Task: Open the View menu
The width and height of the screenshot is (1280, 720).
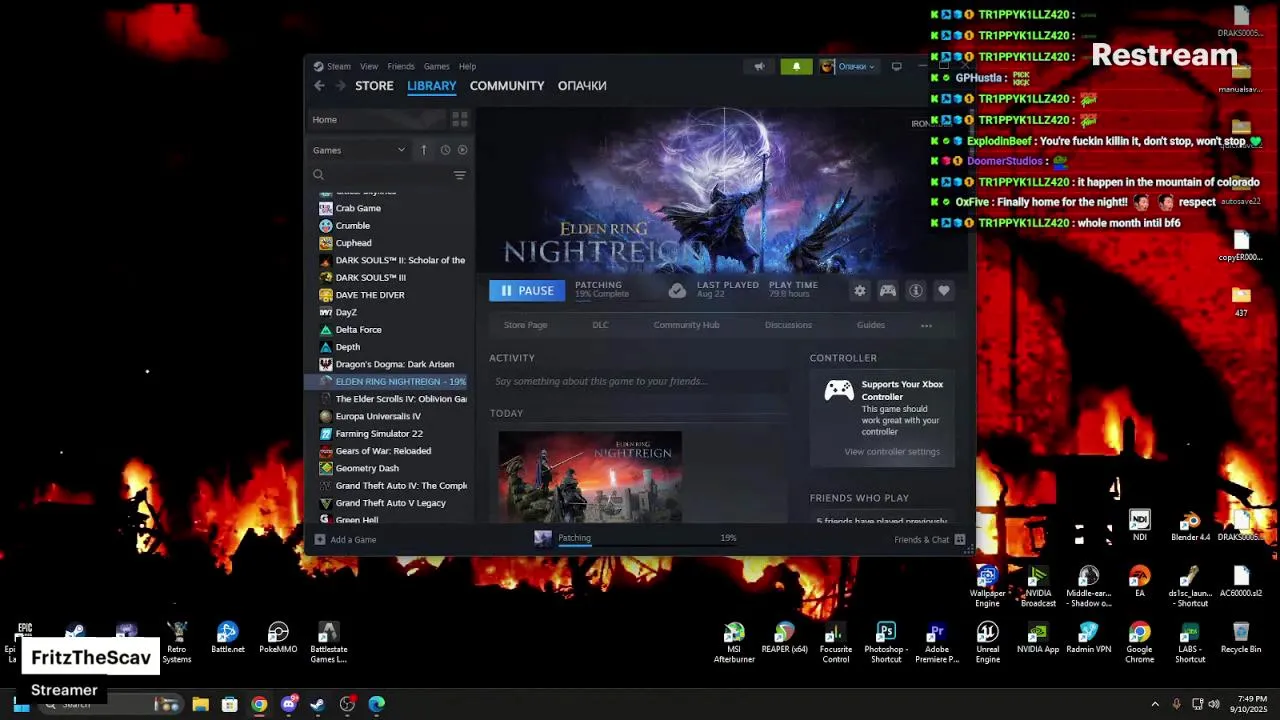Action: point(369,66)
